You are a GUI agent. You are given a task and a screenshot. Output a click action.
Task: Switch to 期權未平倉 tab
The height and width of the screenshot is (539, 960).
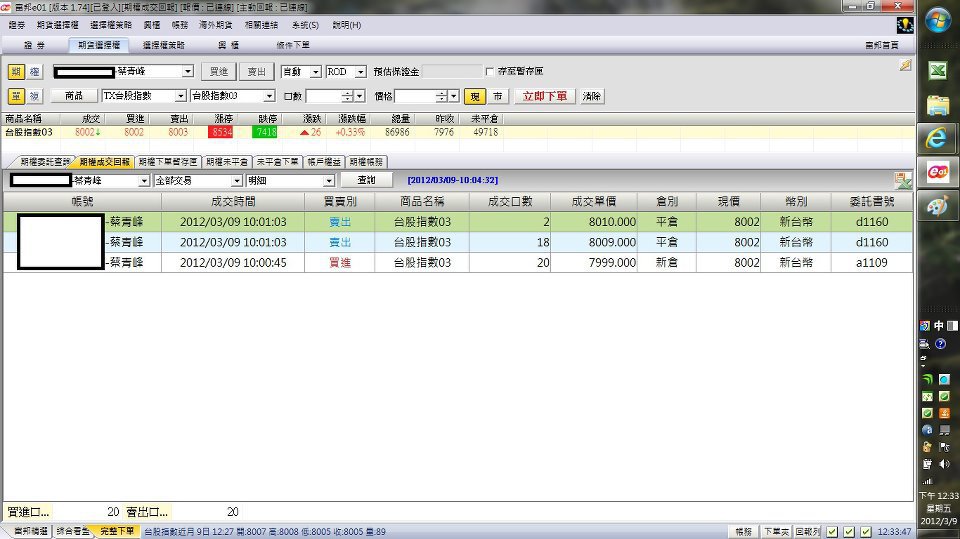[x=227, y=162]
